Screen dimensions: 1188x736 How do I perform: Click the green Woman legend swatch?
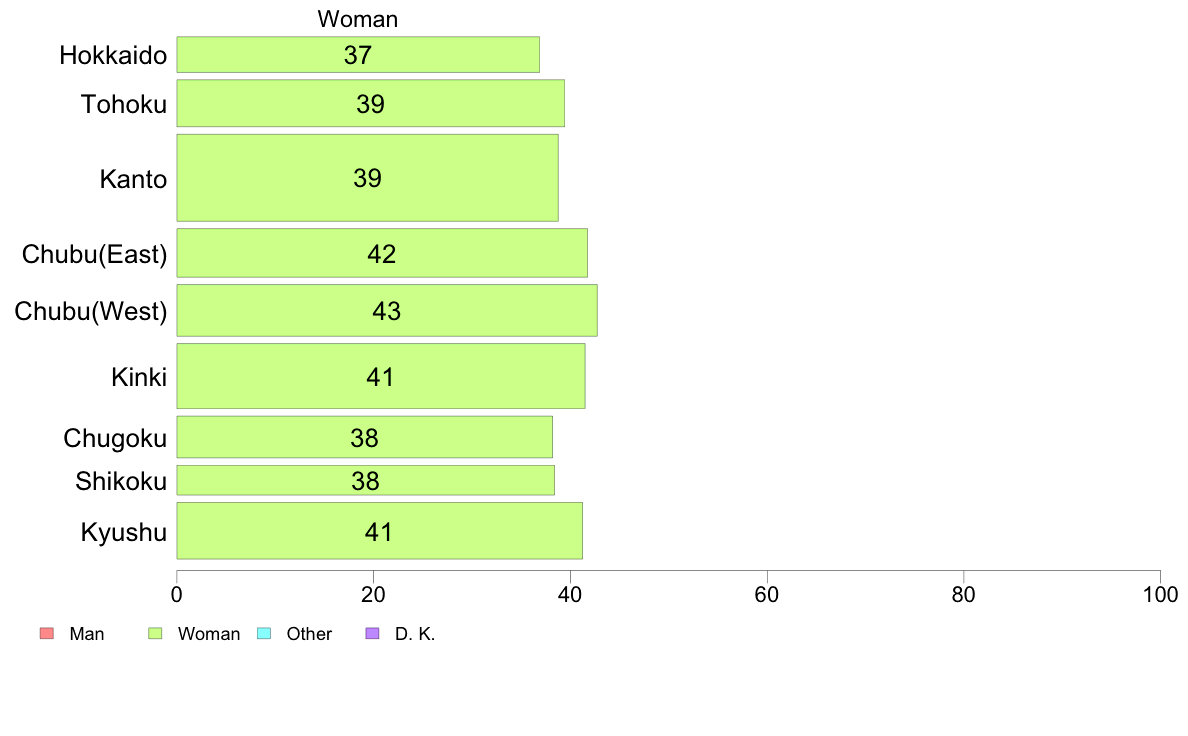pos(155,633)
